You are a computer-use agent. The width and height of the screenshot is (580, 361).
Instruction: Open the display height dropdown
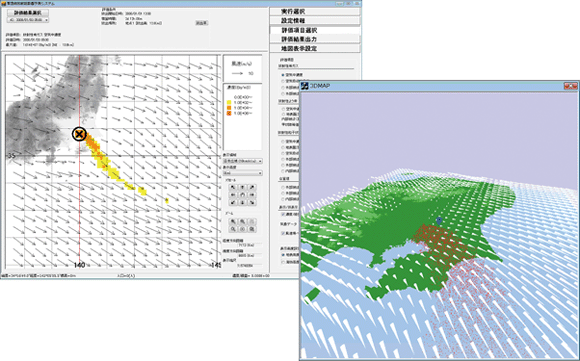pos(243,173)
